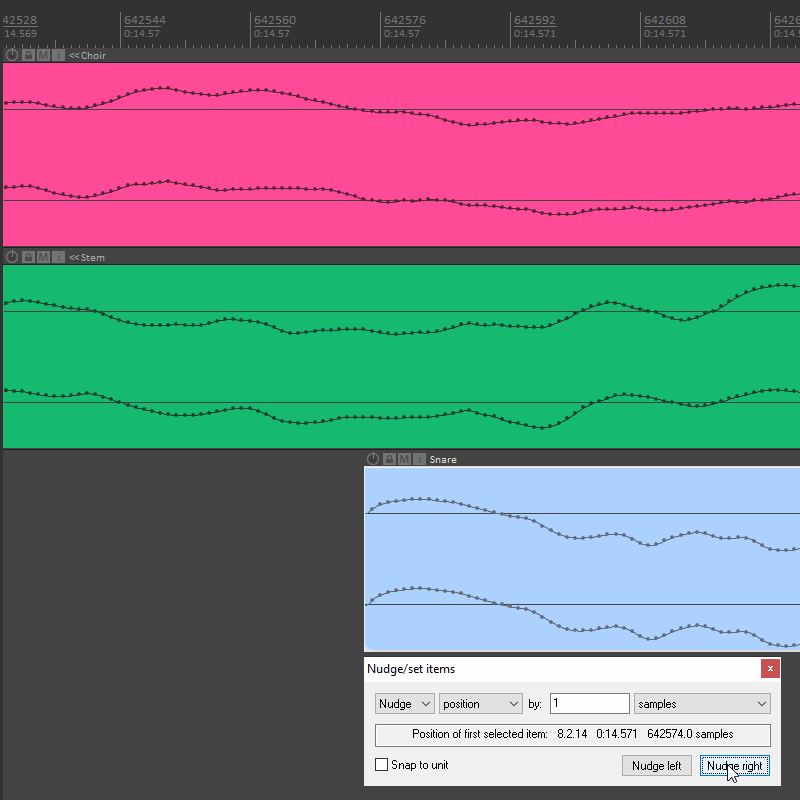
Task: Click ruler marker 642576
Action: [405, 20]
